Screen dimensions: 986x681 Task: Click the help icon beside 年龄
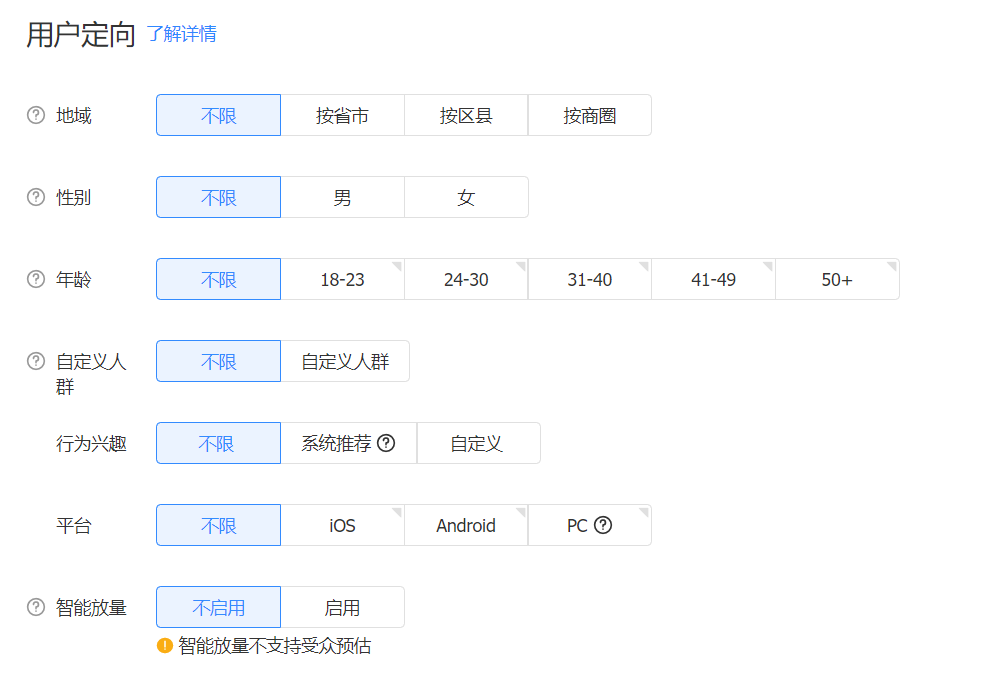pyautogui.click(x=36, y=279)
